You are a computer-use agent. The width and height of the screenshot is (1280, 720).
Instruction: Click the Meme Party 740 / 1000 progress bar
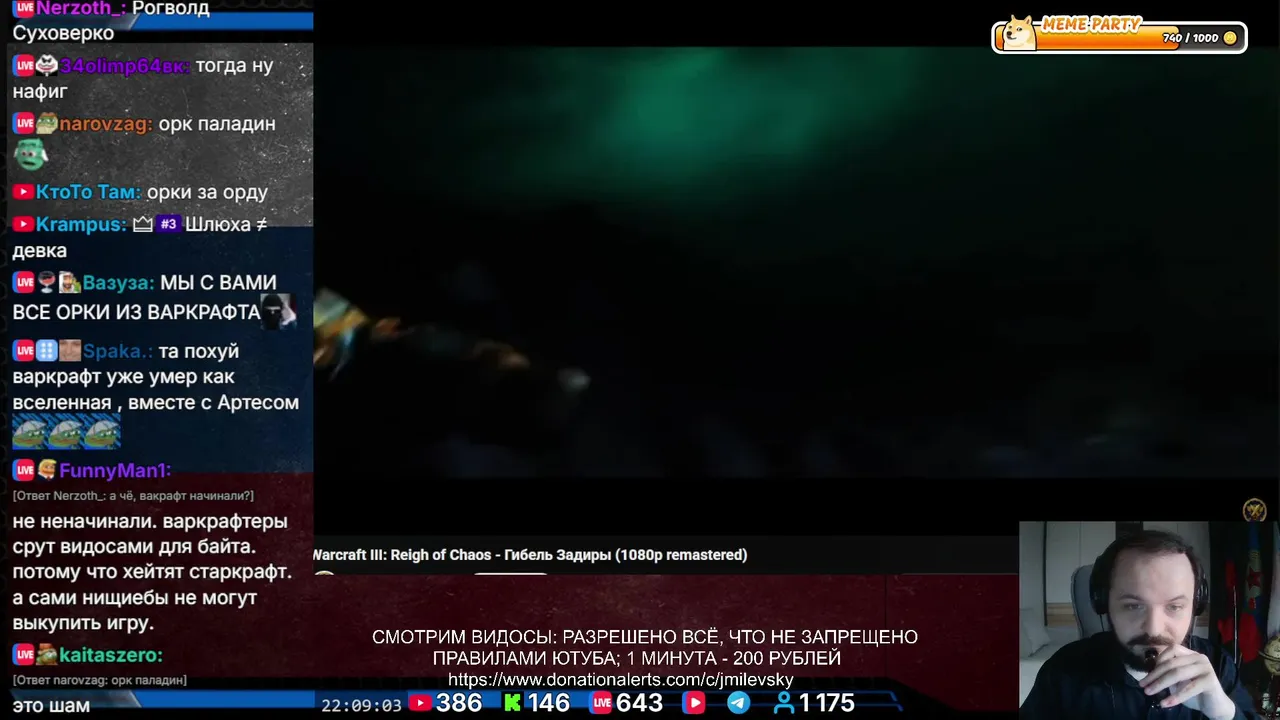pyautogui.click(x=1119, y=37)
